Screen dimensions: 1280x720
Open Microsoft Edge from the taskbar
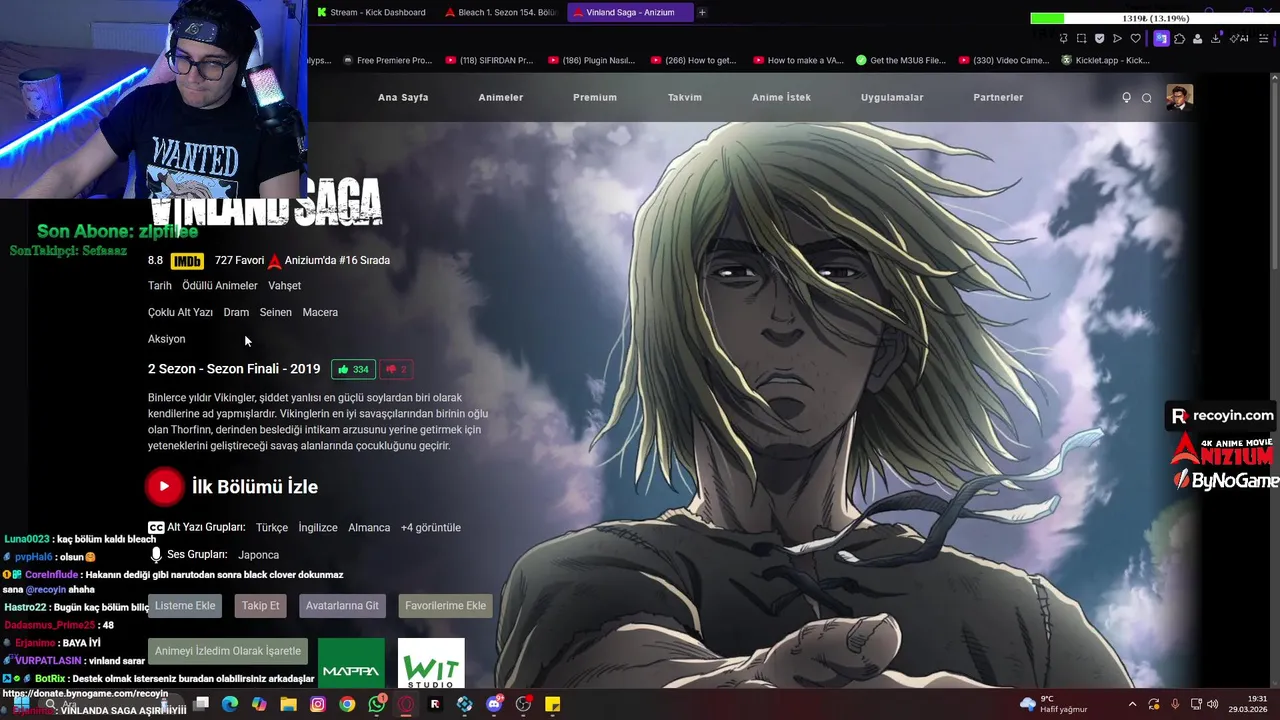pos(230,704)
